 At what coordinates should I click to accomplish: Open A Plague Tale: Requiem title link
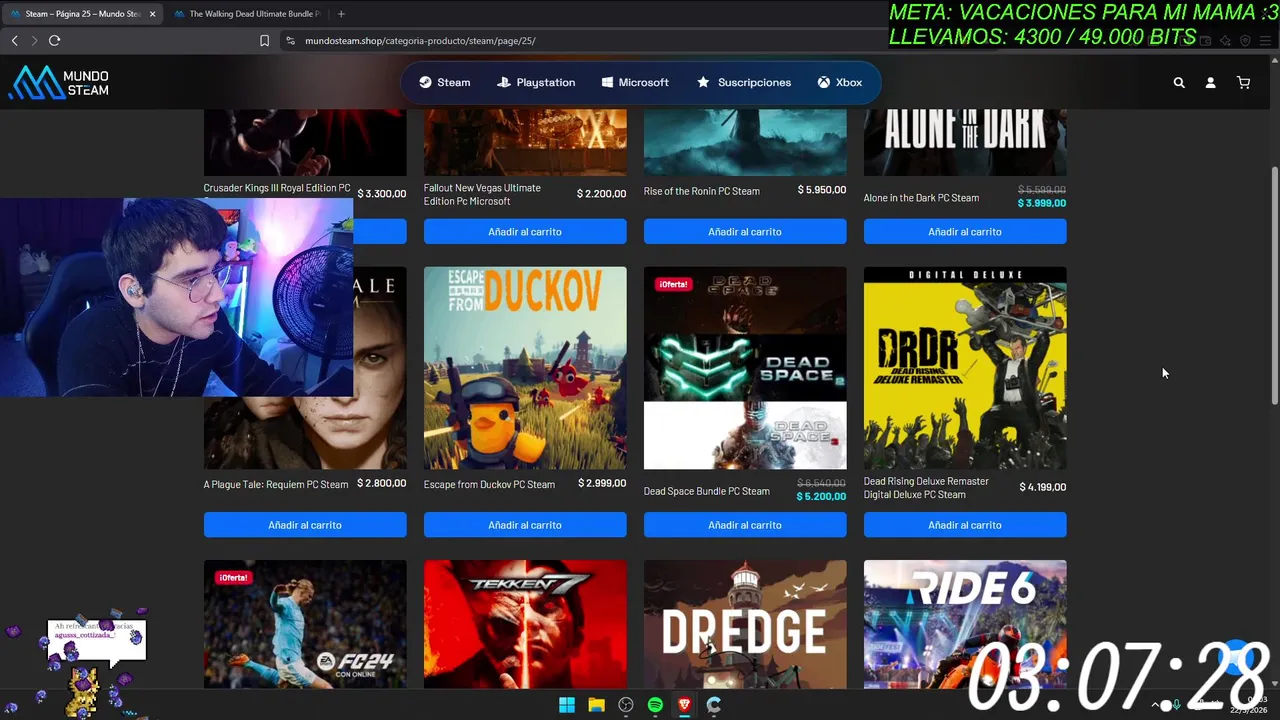click(276, 485)
